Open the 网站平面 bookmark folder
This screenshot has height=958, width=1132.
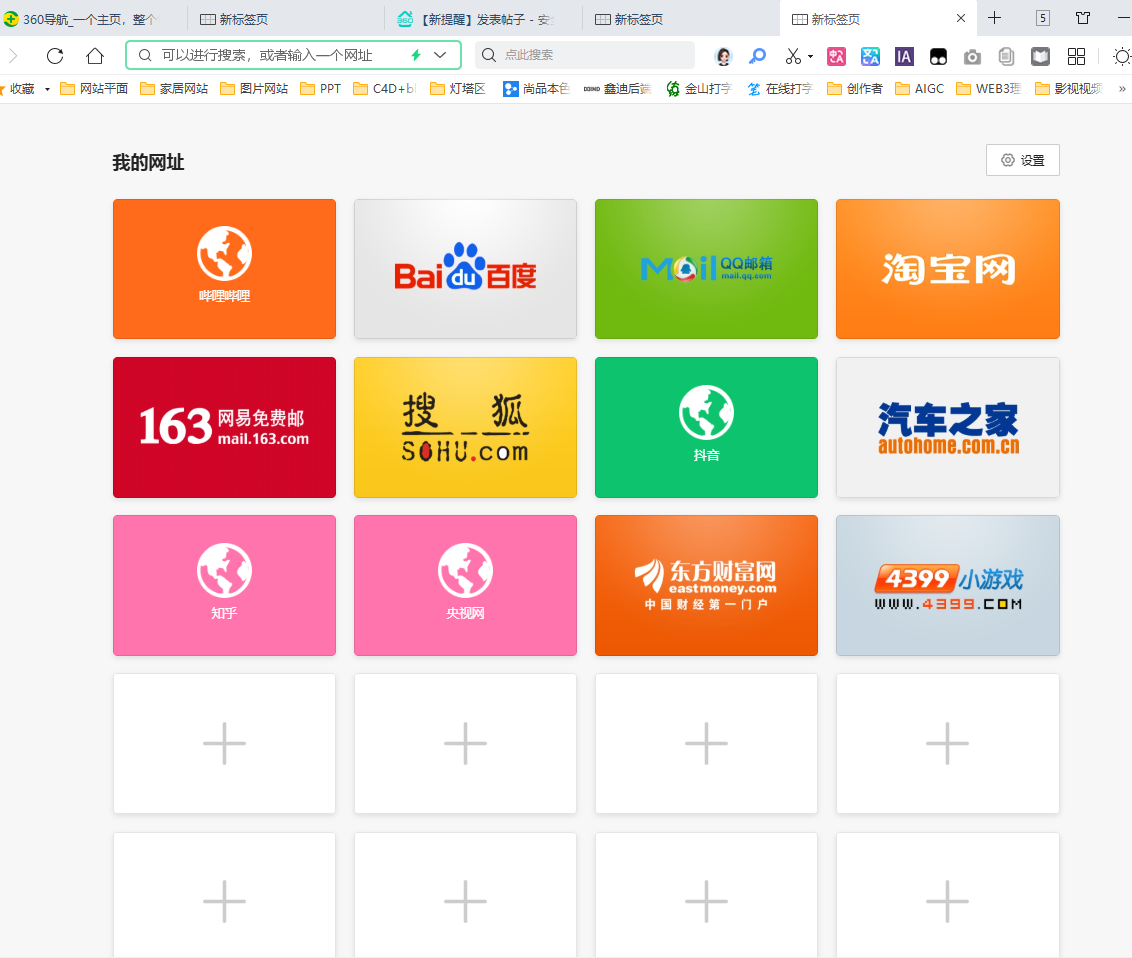click(95, 89)
